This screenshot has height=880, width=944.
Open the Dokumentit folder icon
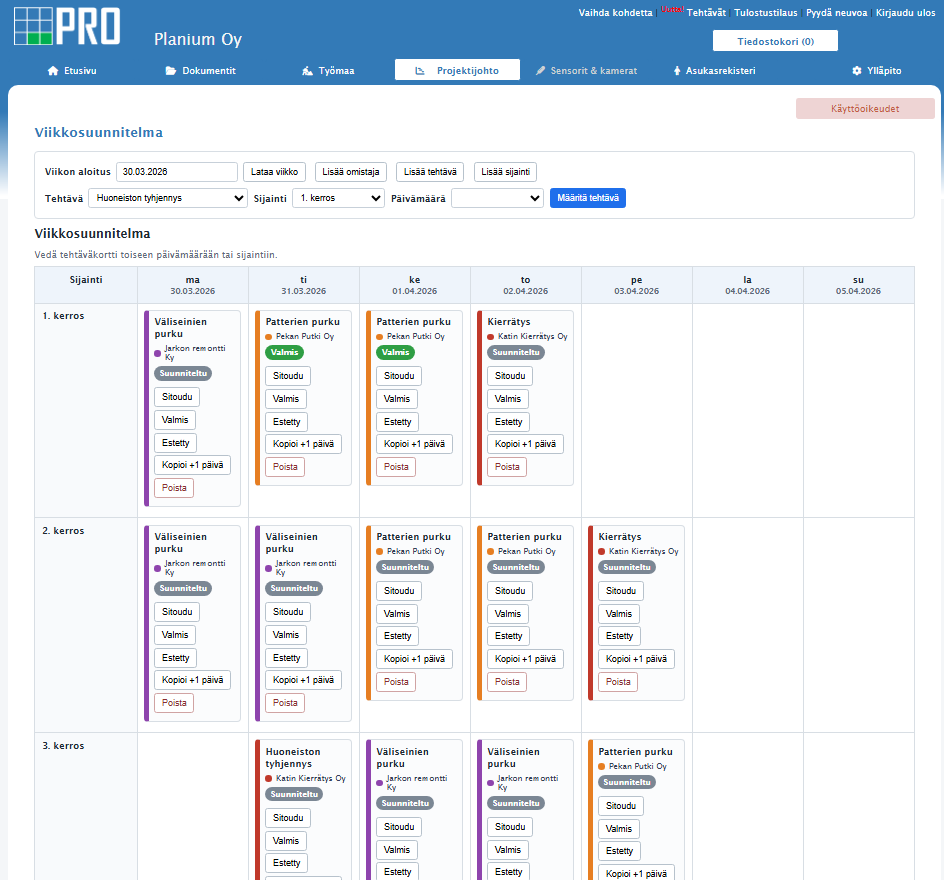[x=170, y=70]
